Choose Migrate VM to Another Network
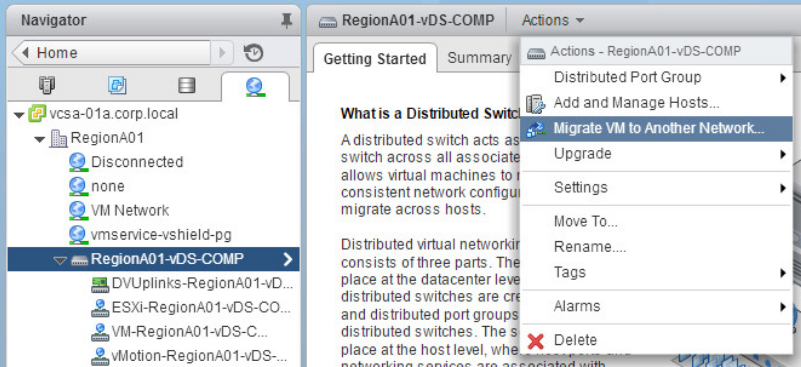This screenshot has height=367, width=801. click(656, 128)
